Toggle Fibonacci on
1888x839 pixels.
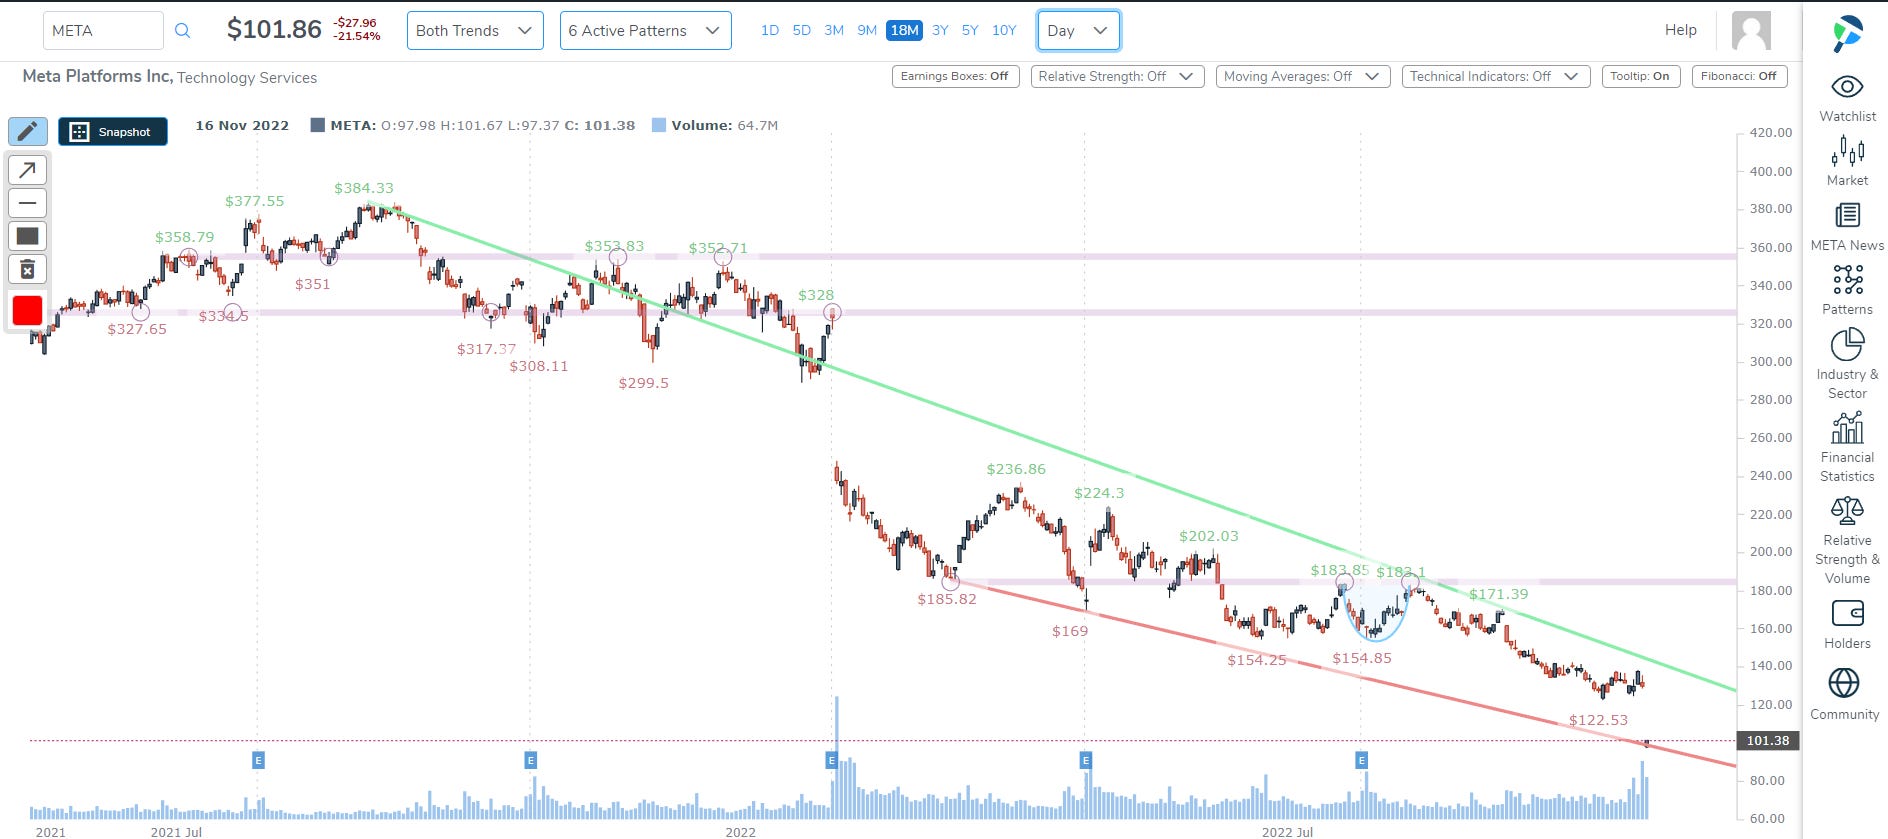(x=1739, y=77)
